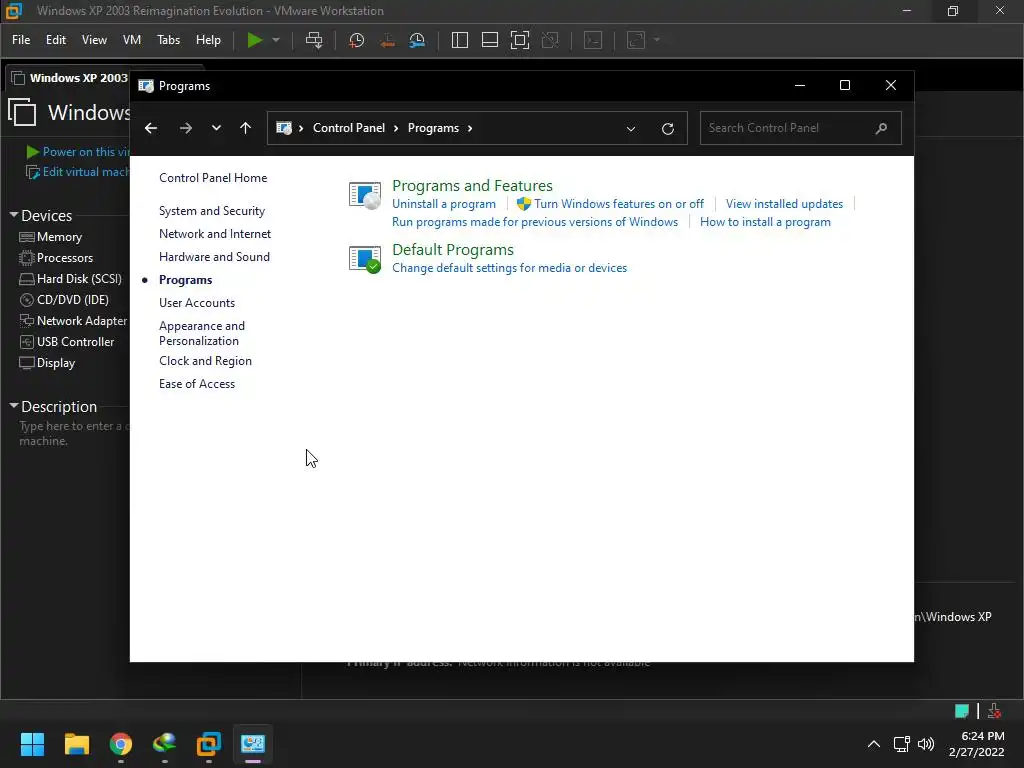Select the Network Adapter device entry
The width and height of the screenshot is (1024, 768).
(x=73, y=321)
